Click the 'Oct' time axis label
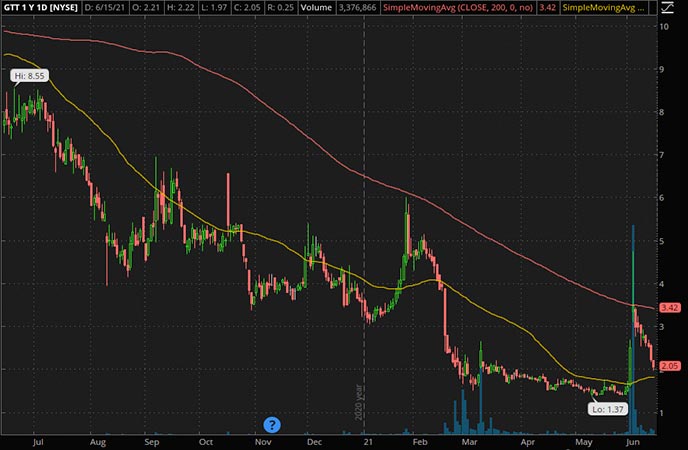 [x=205, y=442]
